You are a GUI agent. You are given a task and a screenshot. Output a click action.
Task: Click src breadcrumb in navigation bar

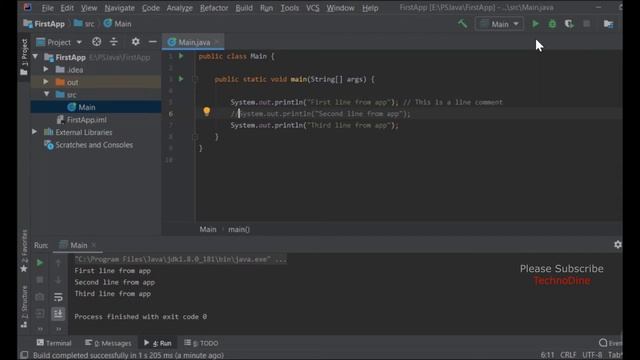click(x=84, y=24)
